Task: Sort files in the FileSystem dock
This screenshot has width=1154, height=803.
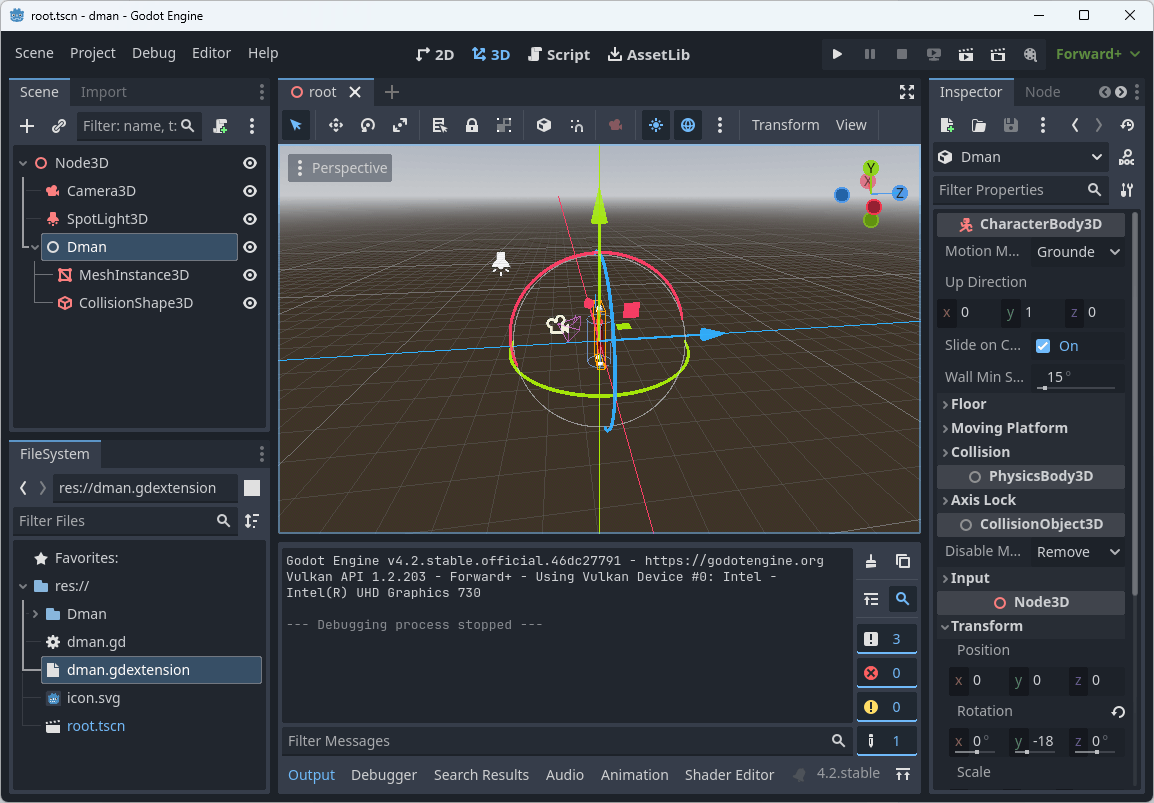Action: click(252, 521)
